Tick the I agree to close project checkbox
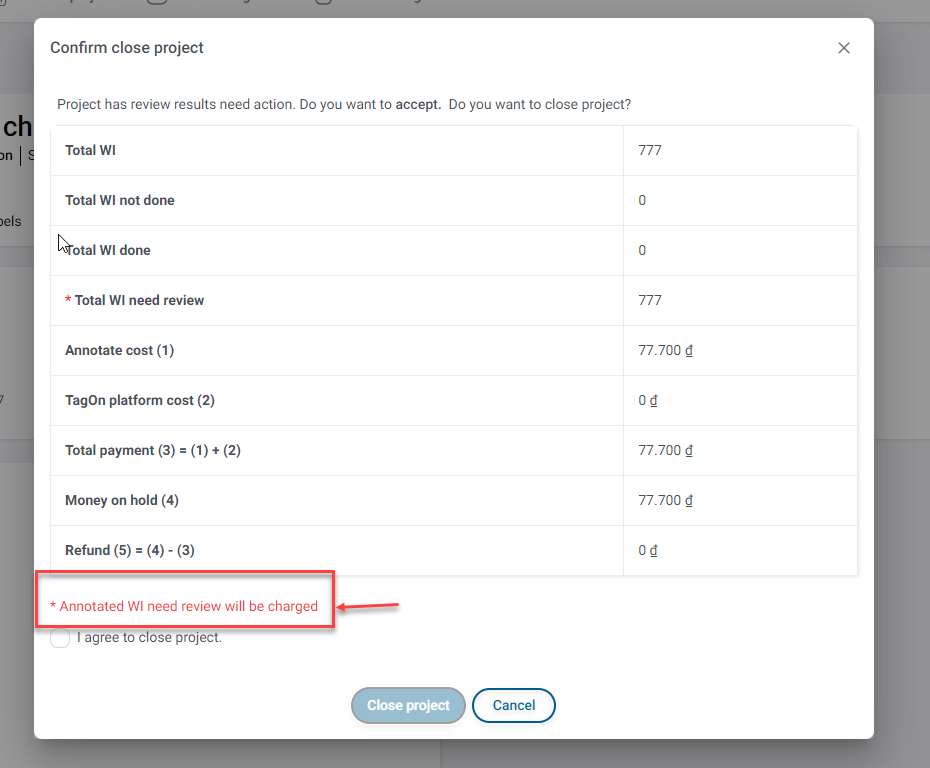 pos(60,638)
